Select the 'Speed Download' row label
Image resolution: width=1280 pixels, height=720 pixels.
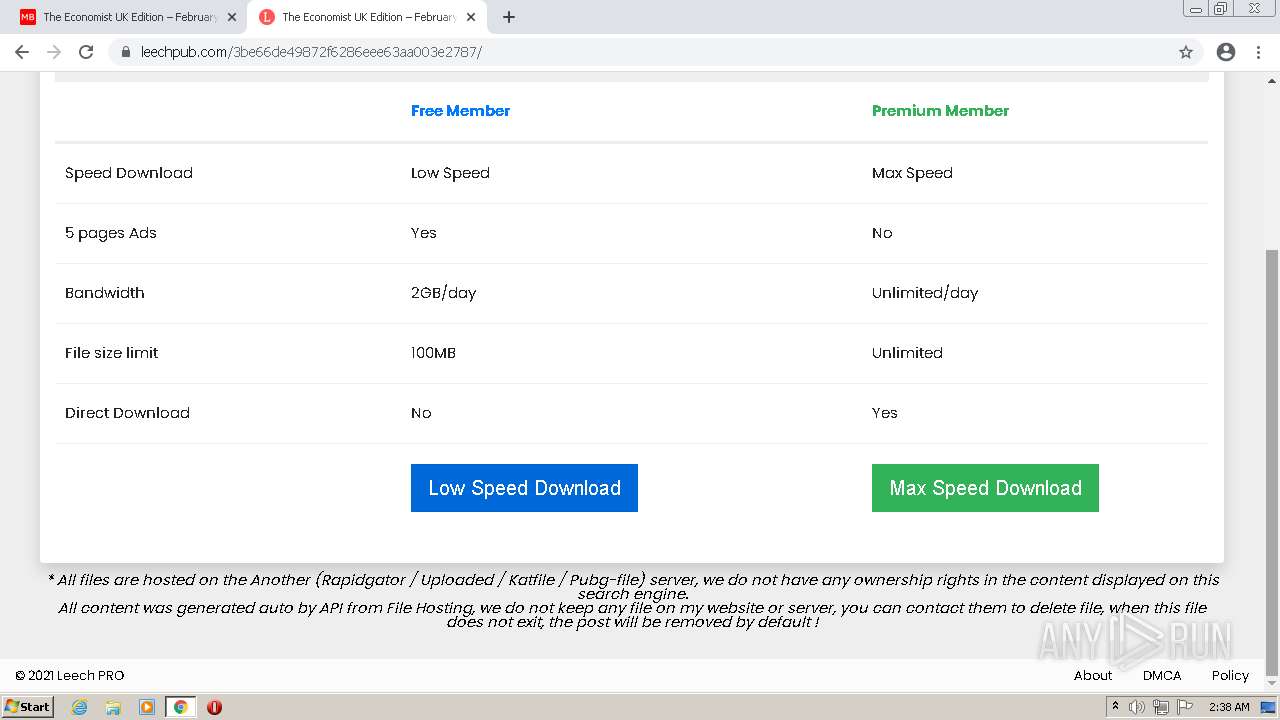[x=129, y=173]
